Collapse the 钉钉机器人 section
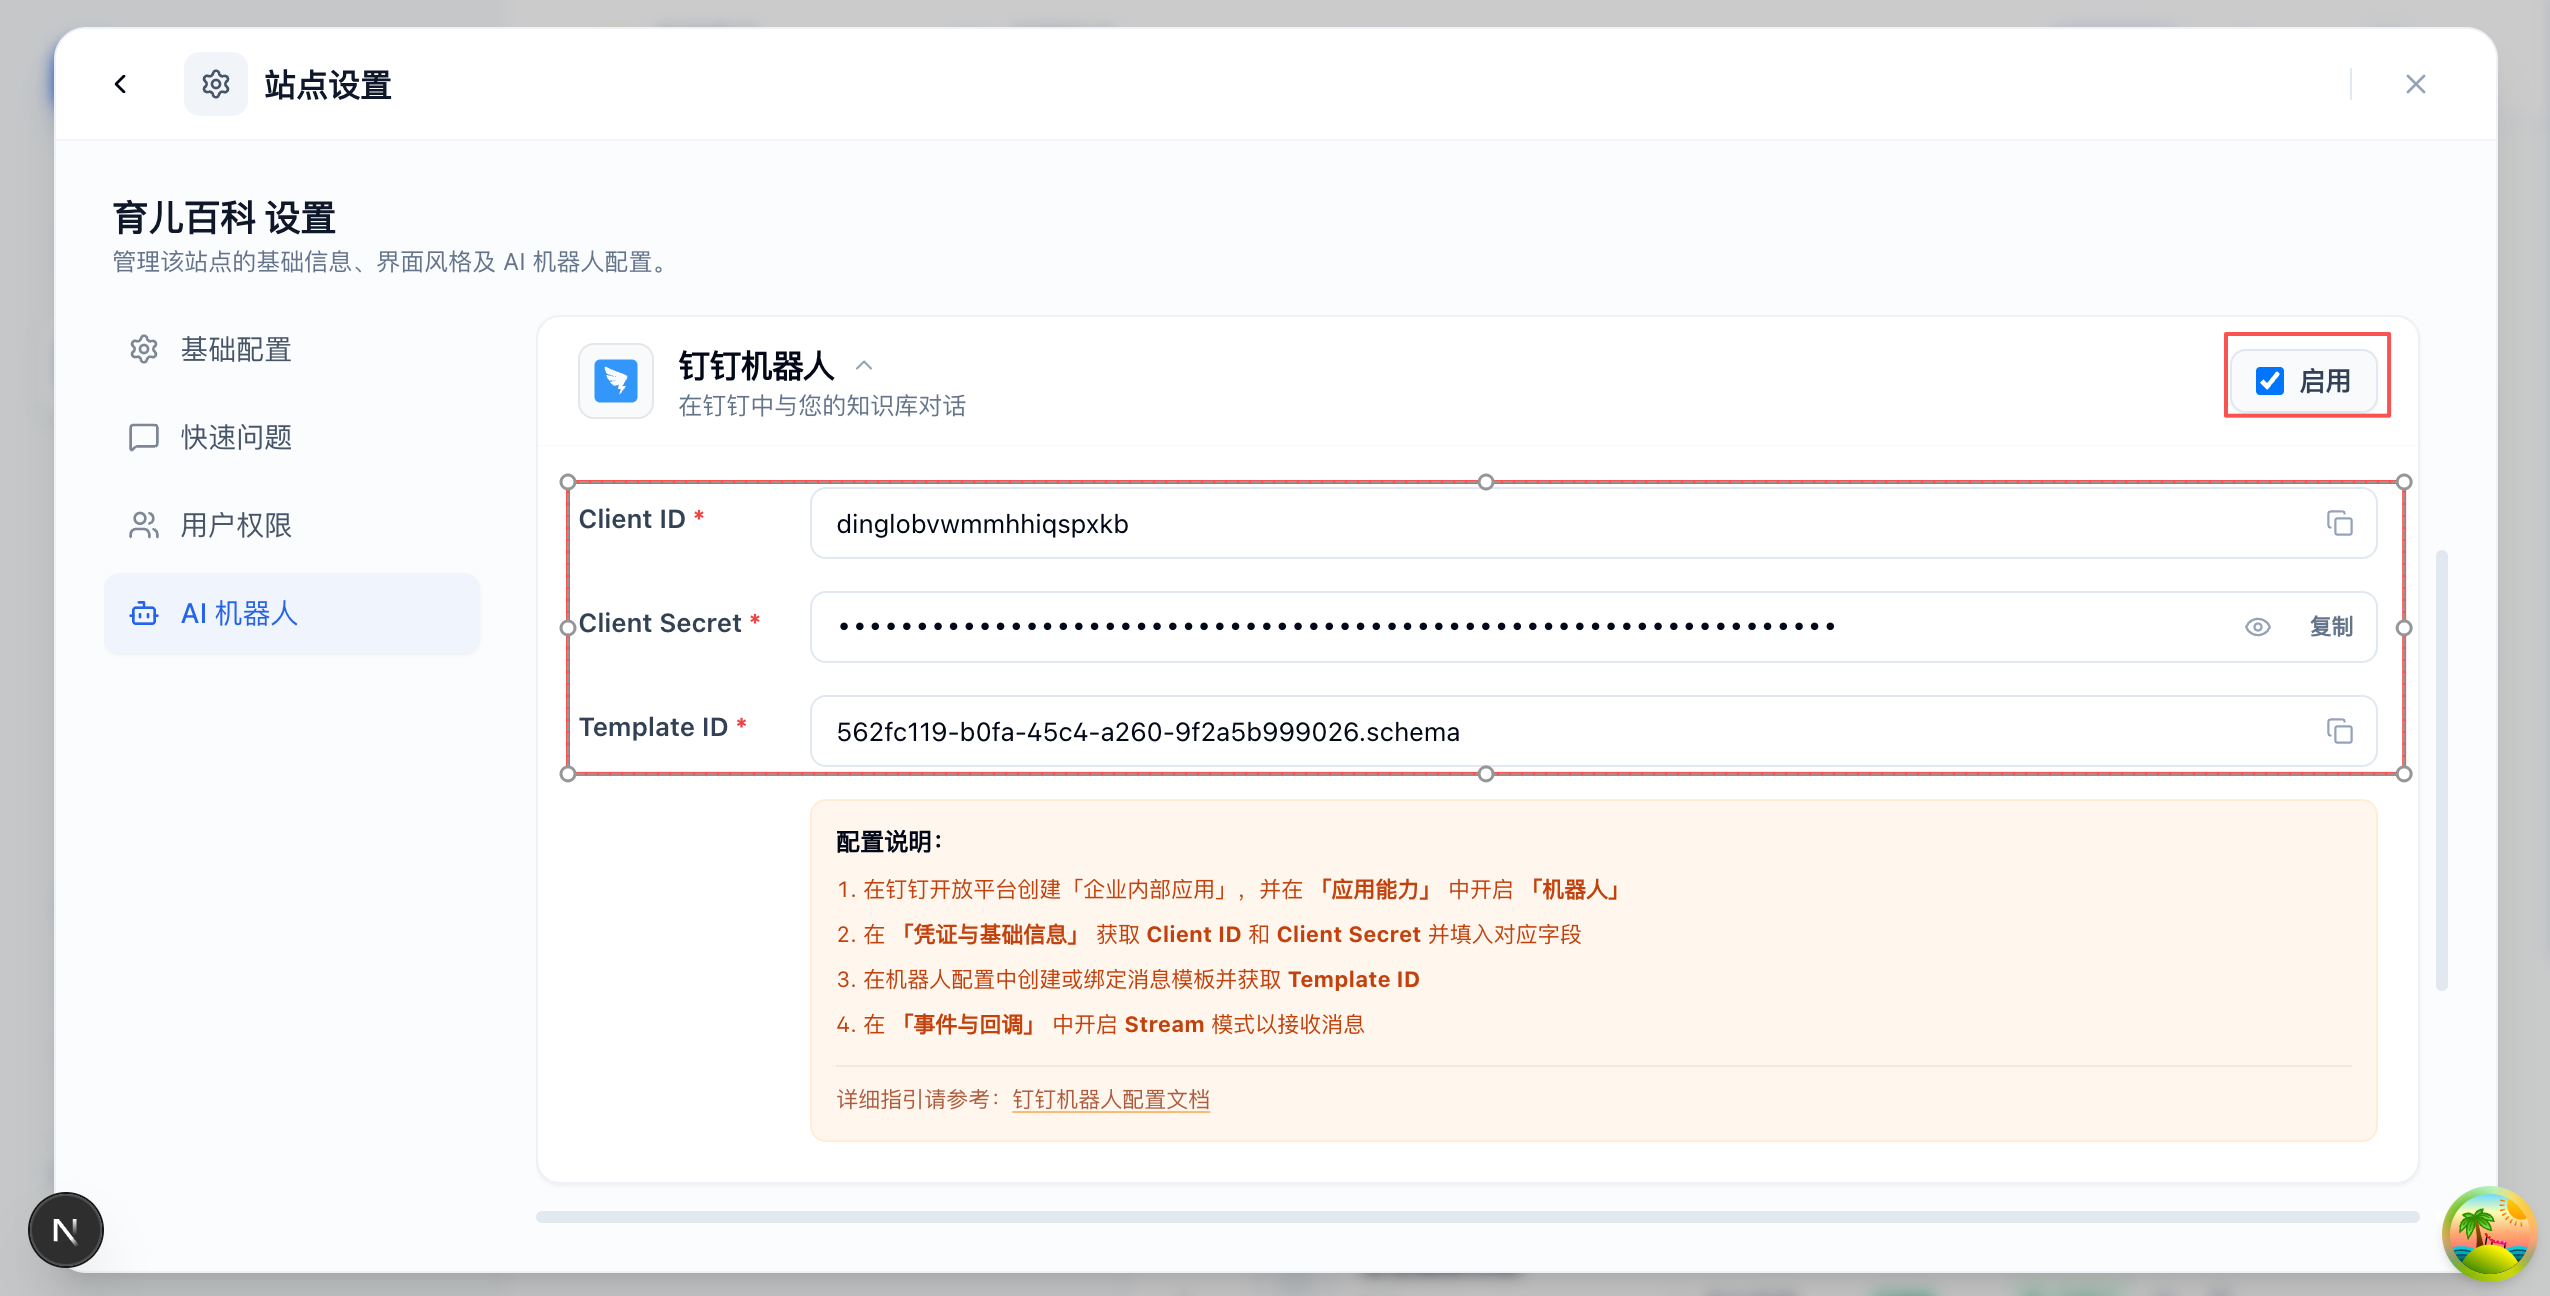This screenshot has height=1296, width=2550. pos(863,364)
